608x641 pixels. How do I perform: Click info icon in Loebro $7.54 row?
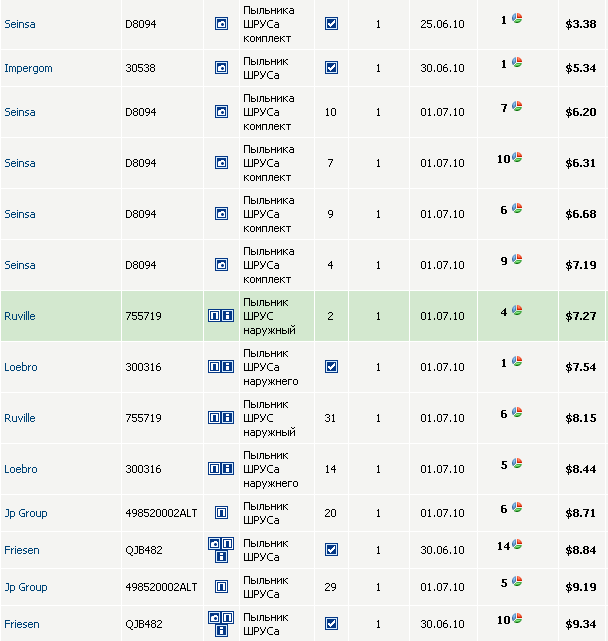(227, 367)
